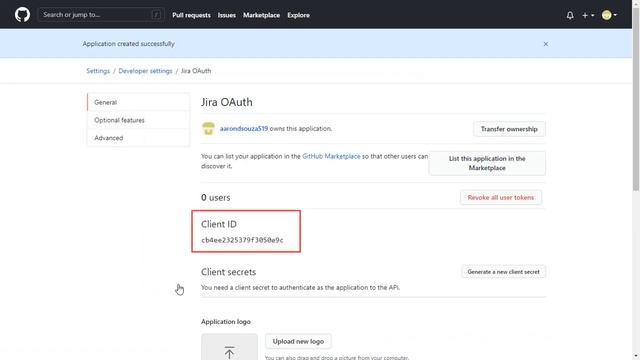Click the Jira OAuth heading
640x360 pixels.
[x=227, y=102]
